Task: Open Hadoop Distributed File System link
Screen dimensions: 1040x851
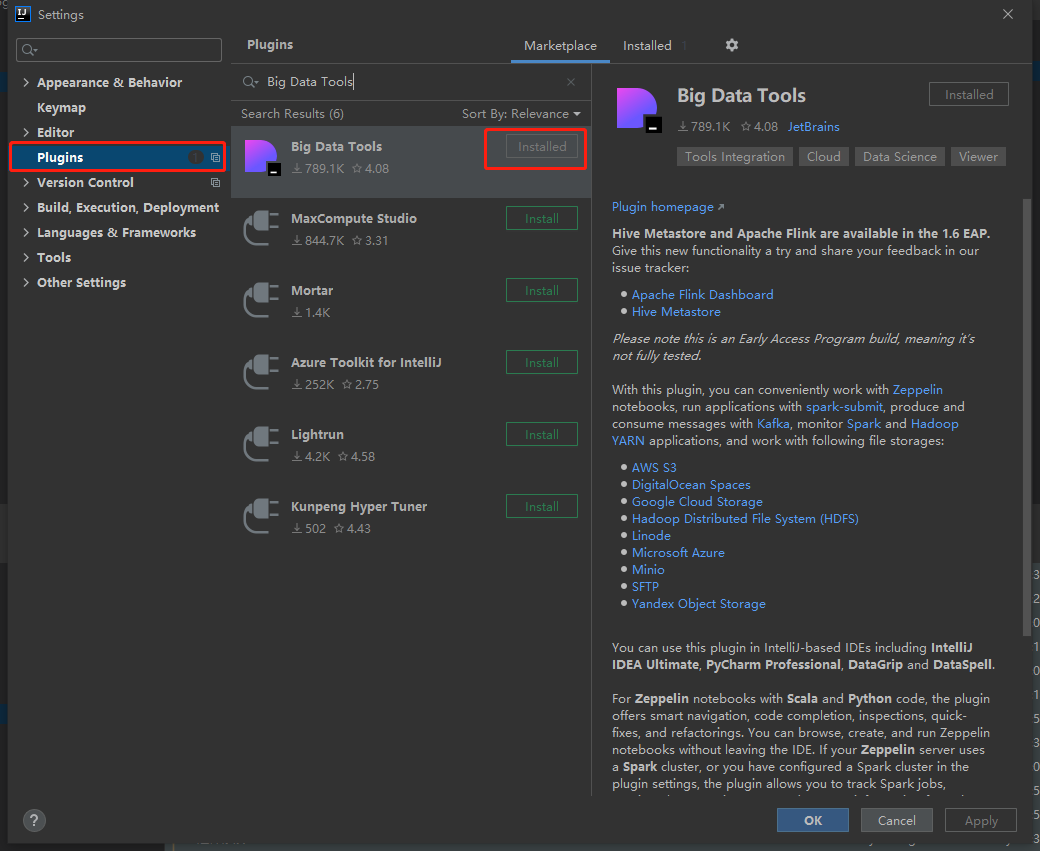Action: click(745, 519)
